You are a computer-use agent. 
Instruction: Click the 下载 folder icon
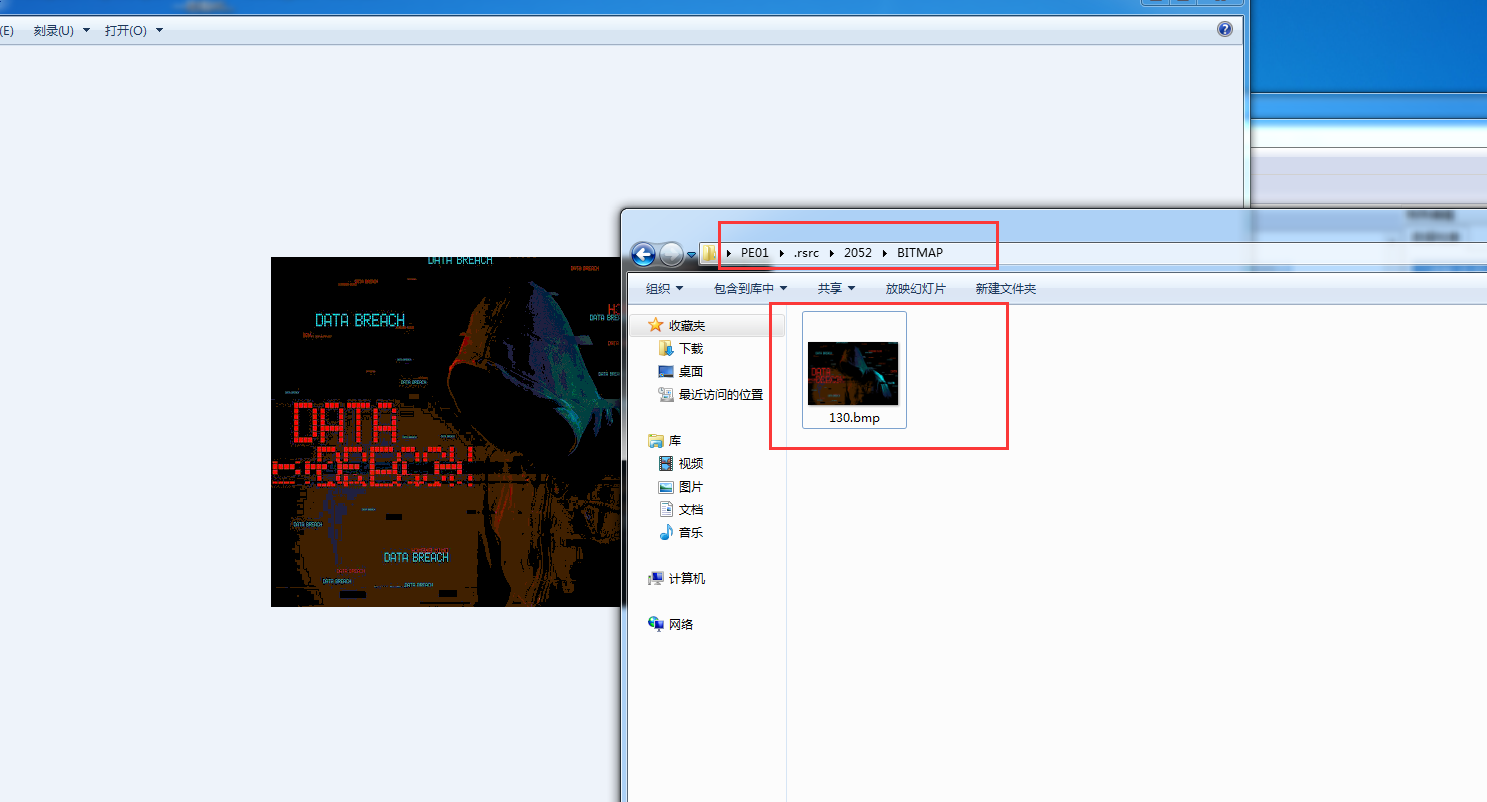[666, 348]
